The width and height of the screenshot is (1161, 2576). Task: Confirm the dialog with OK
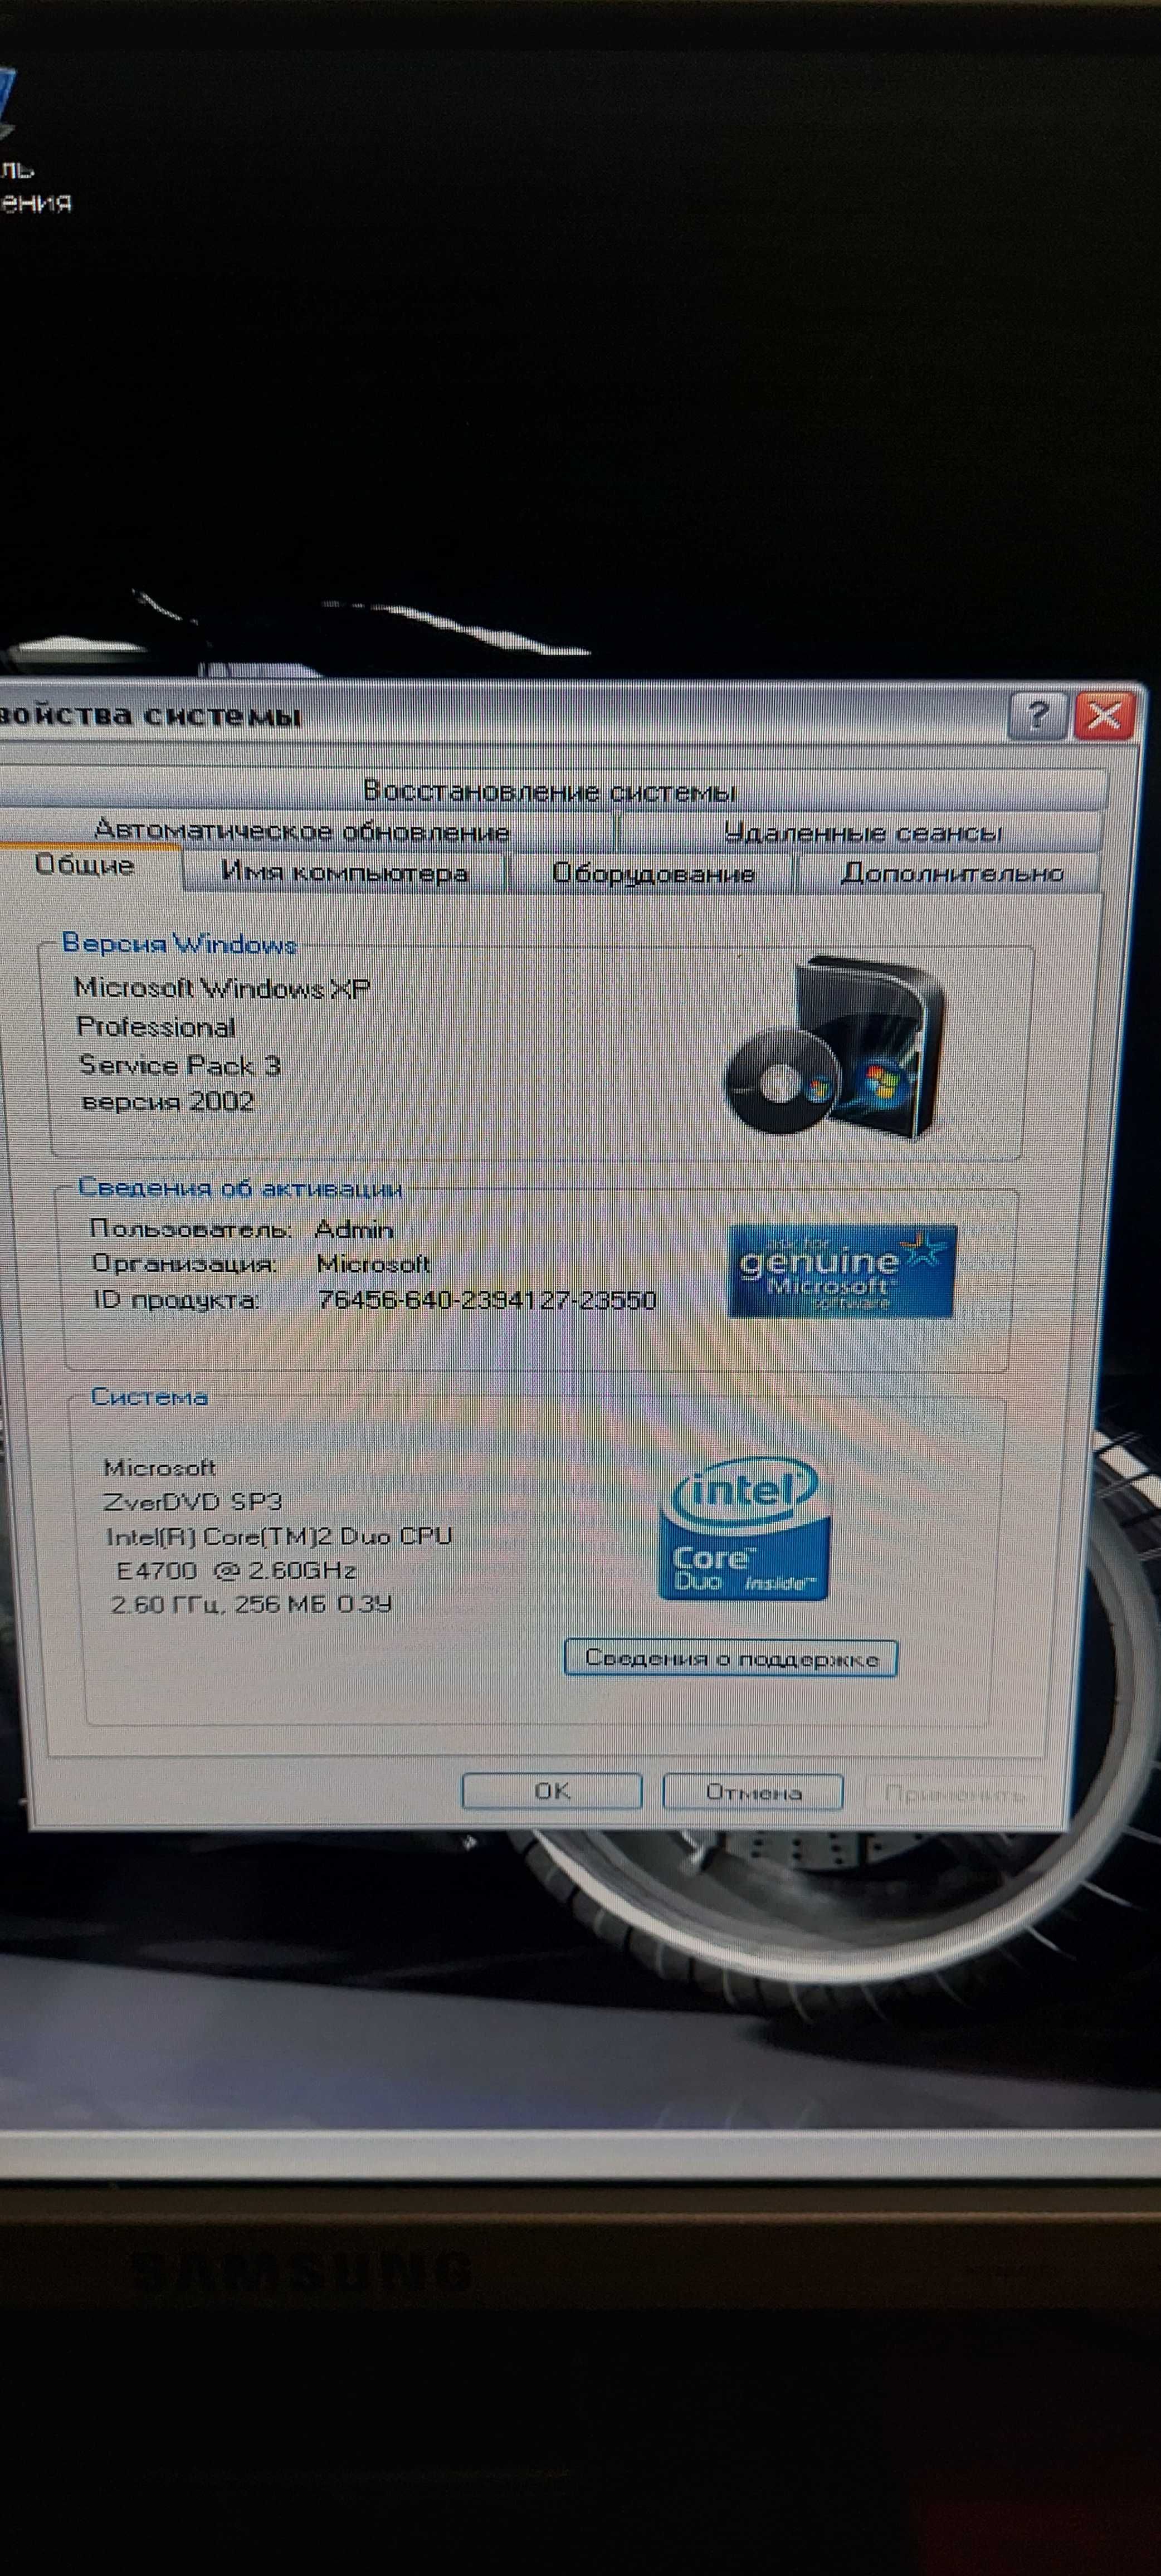click(x=552, y=1791)
